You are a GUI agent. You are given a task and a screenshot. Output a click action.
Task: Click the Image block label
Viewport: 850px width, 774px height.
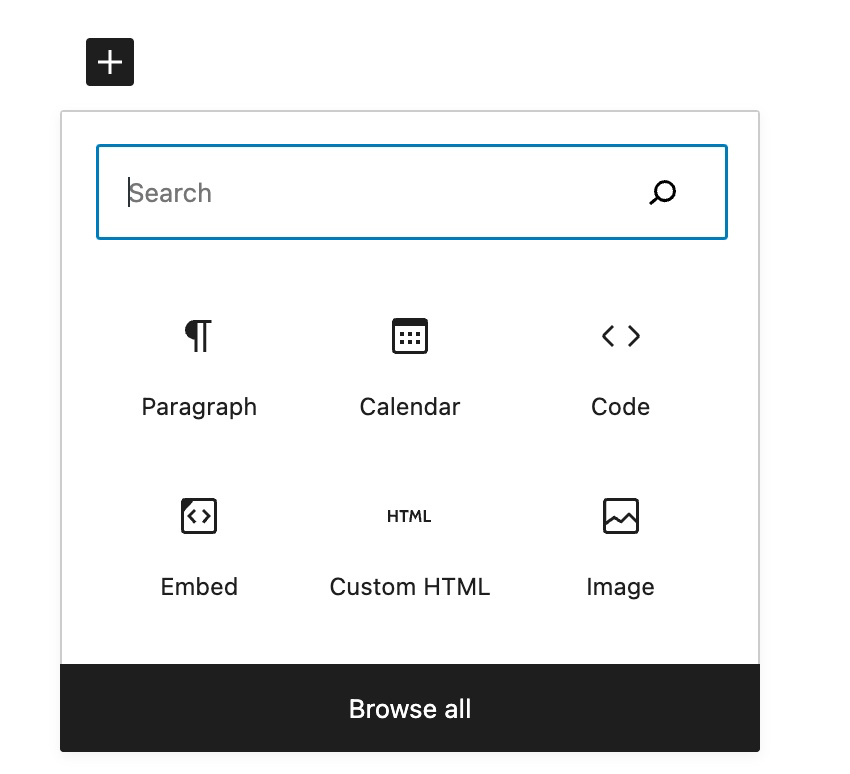(621, 588)
